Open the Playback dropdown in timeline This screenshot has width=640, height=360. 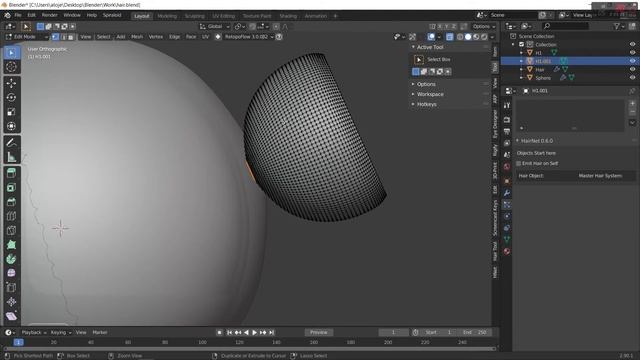34,332
